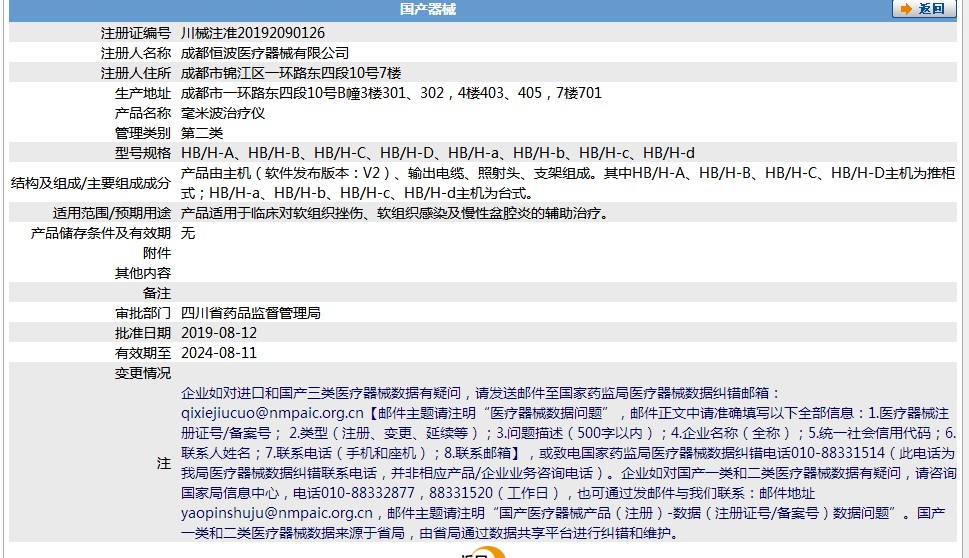Click the 产品储存条件及有效期 label
This screenshot has width=969, height=558.
101,233
